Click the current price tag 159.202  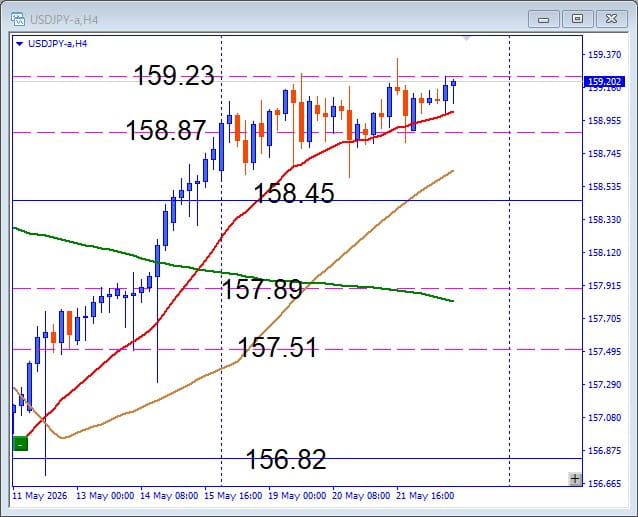pos(604,82)
